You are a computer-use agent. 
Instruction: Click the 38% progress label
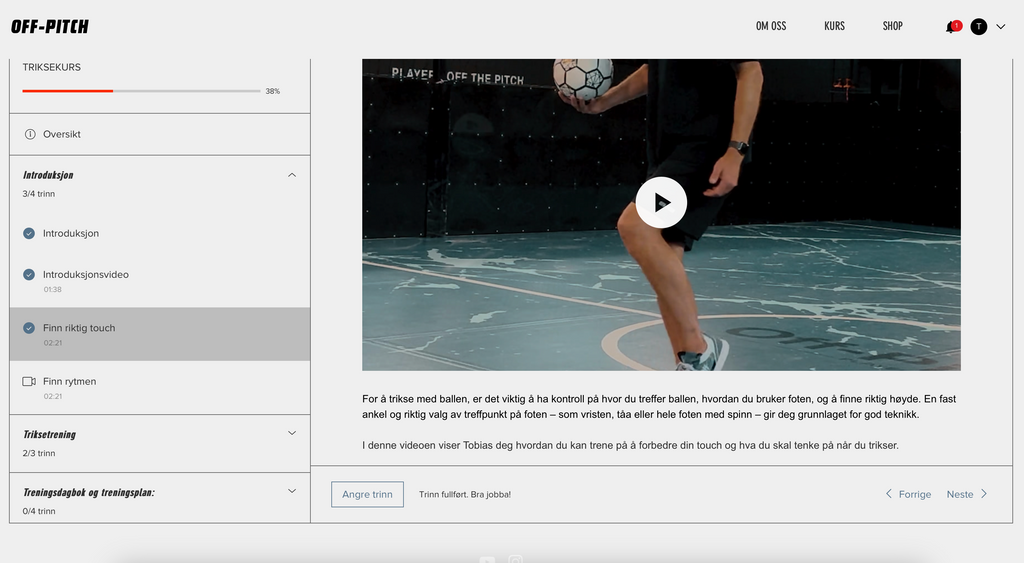(x=272, y=91)
